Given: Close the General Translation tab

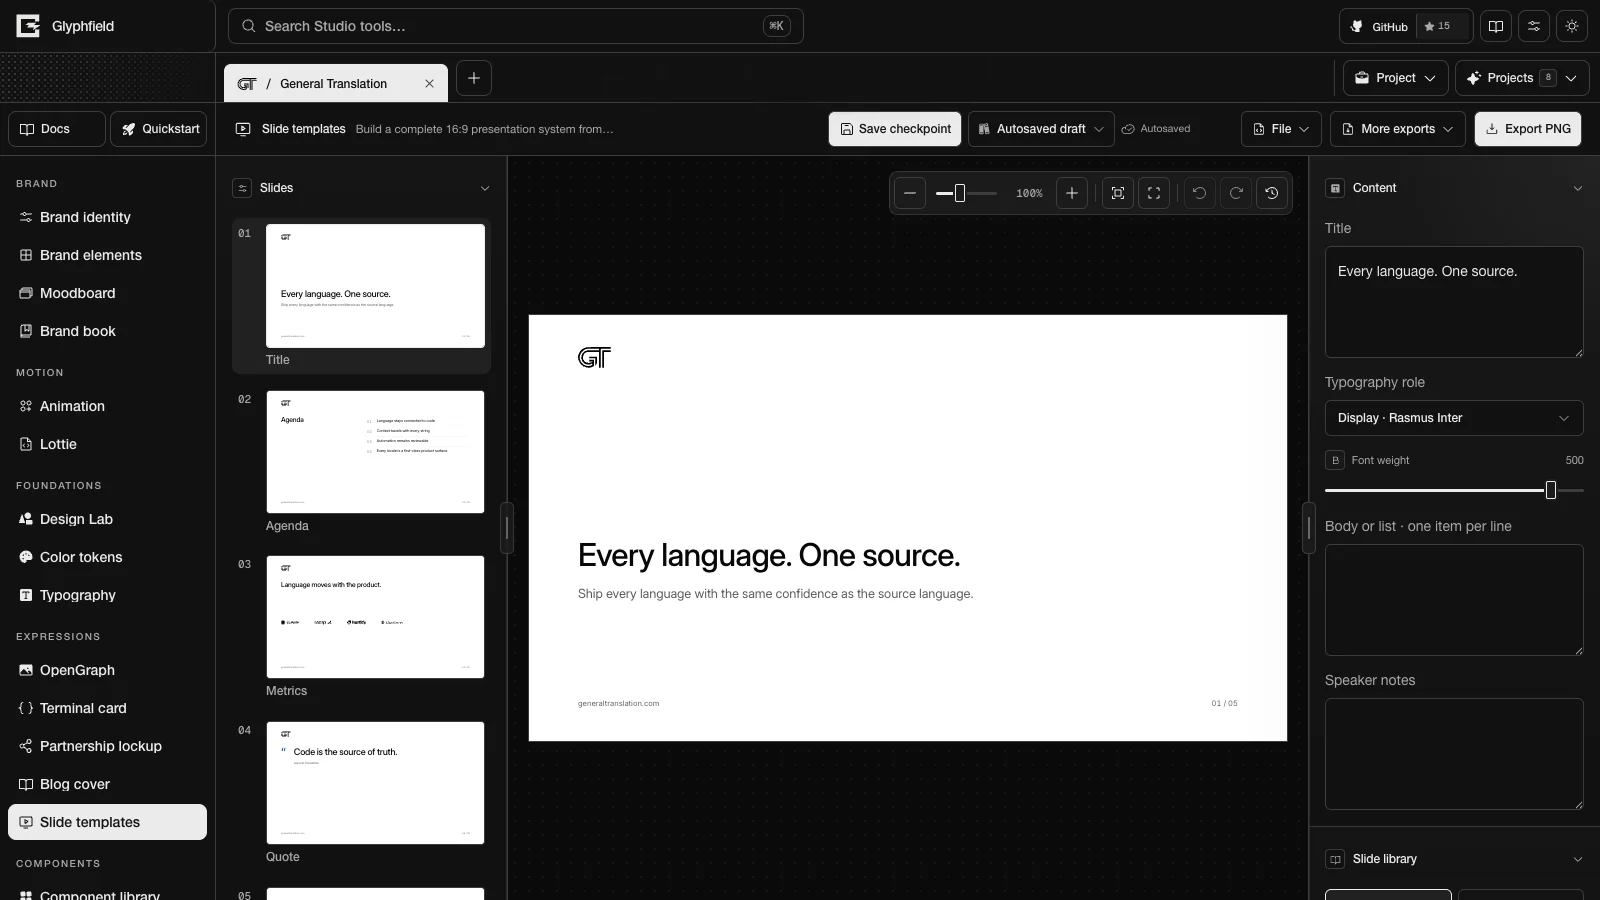Looking at the screenshot, I should (x=429, y=84).
